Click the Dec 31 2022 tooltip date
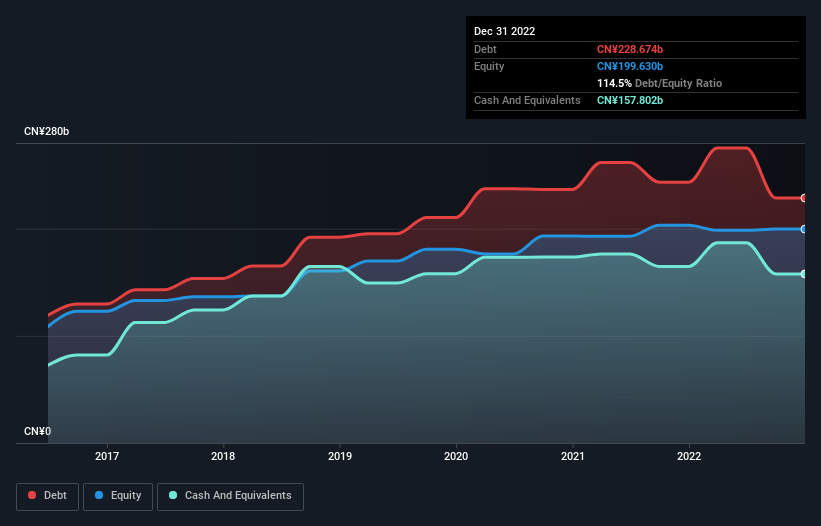The image size is (821, 526). (x=505, y=31)
